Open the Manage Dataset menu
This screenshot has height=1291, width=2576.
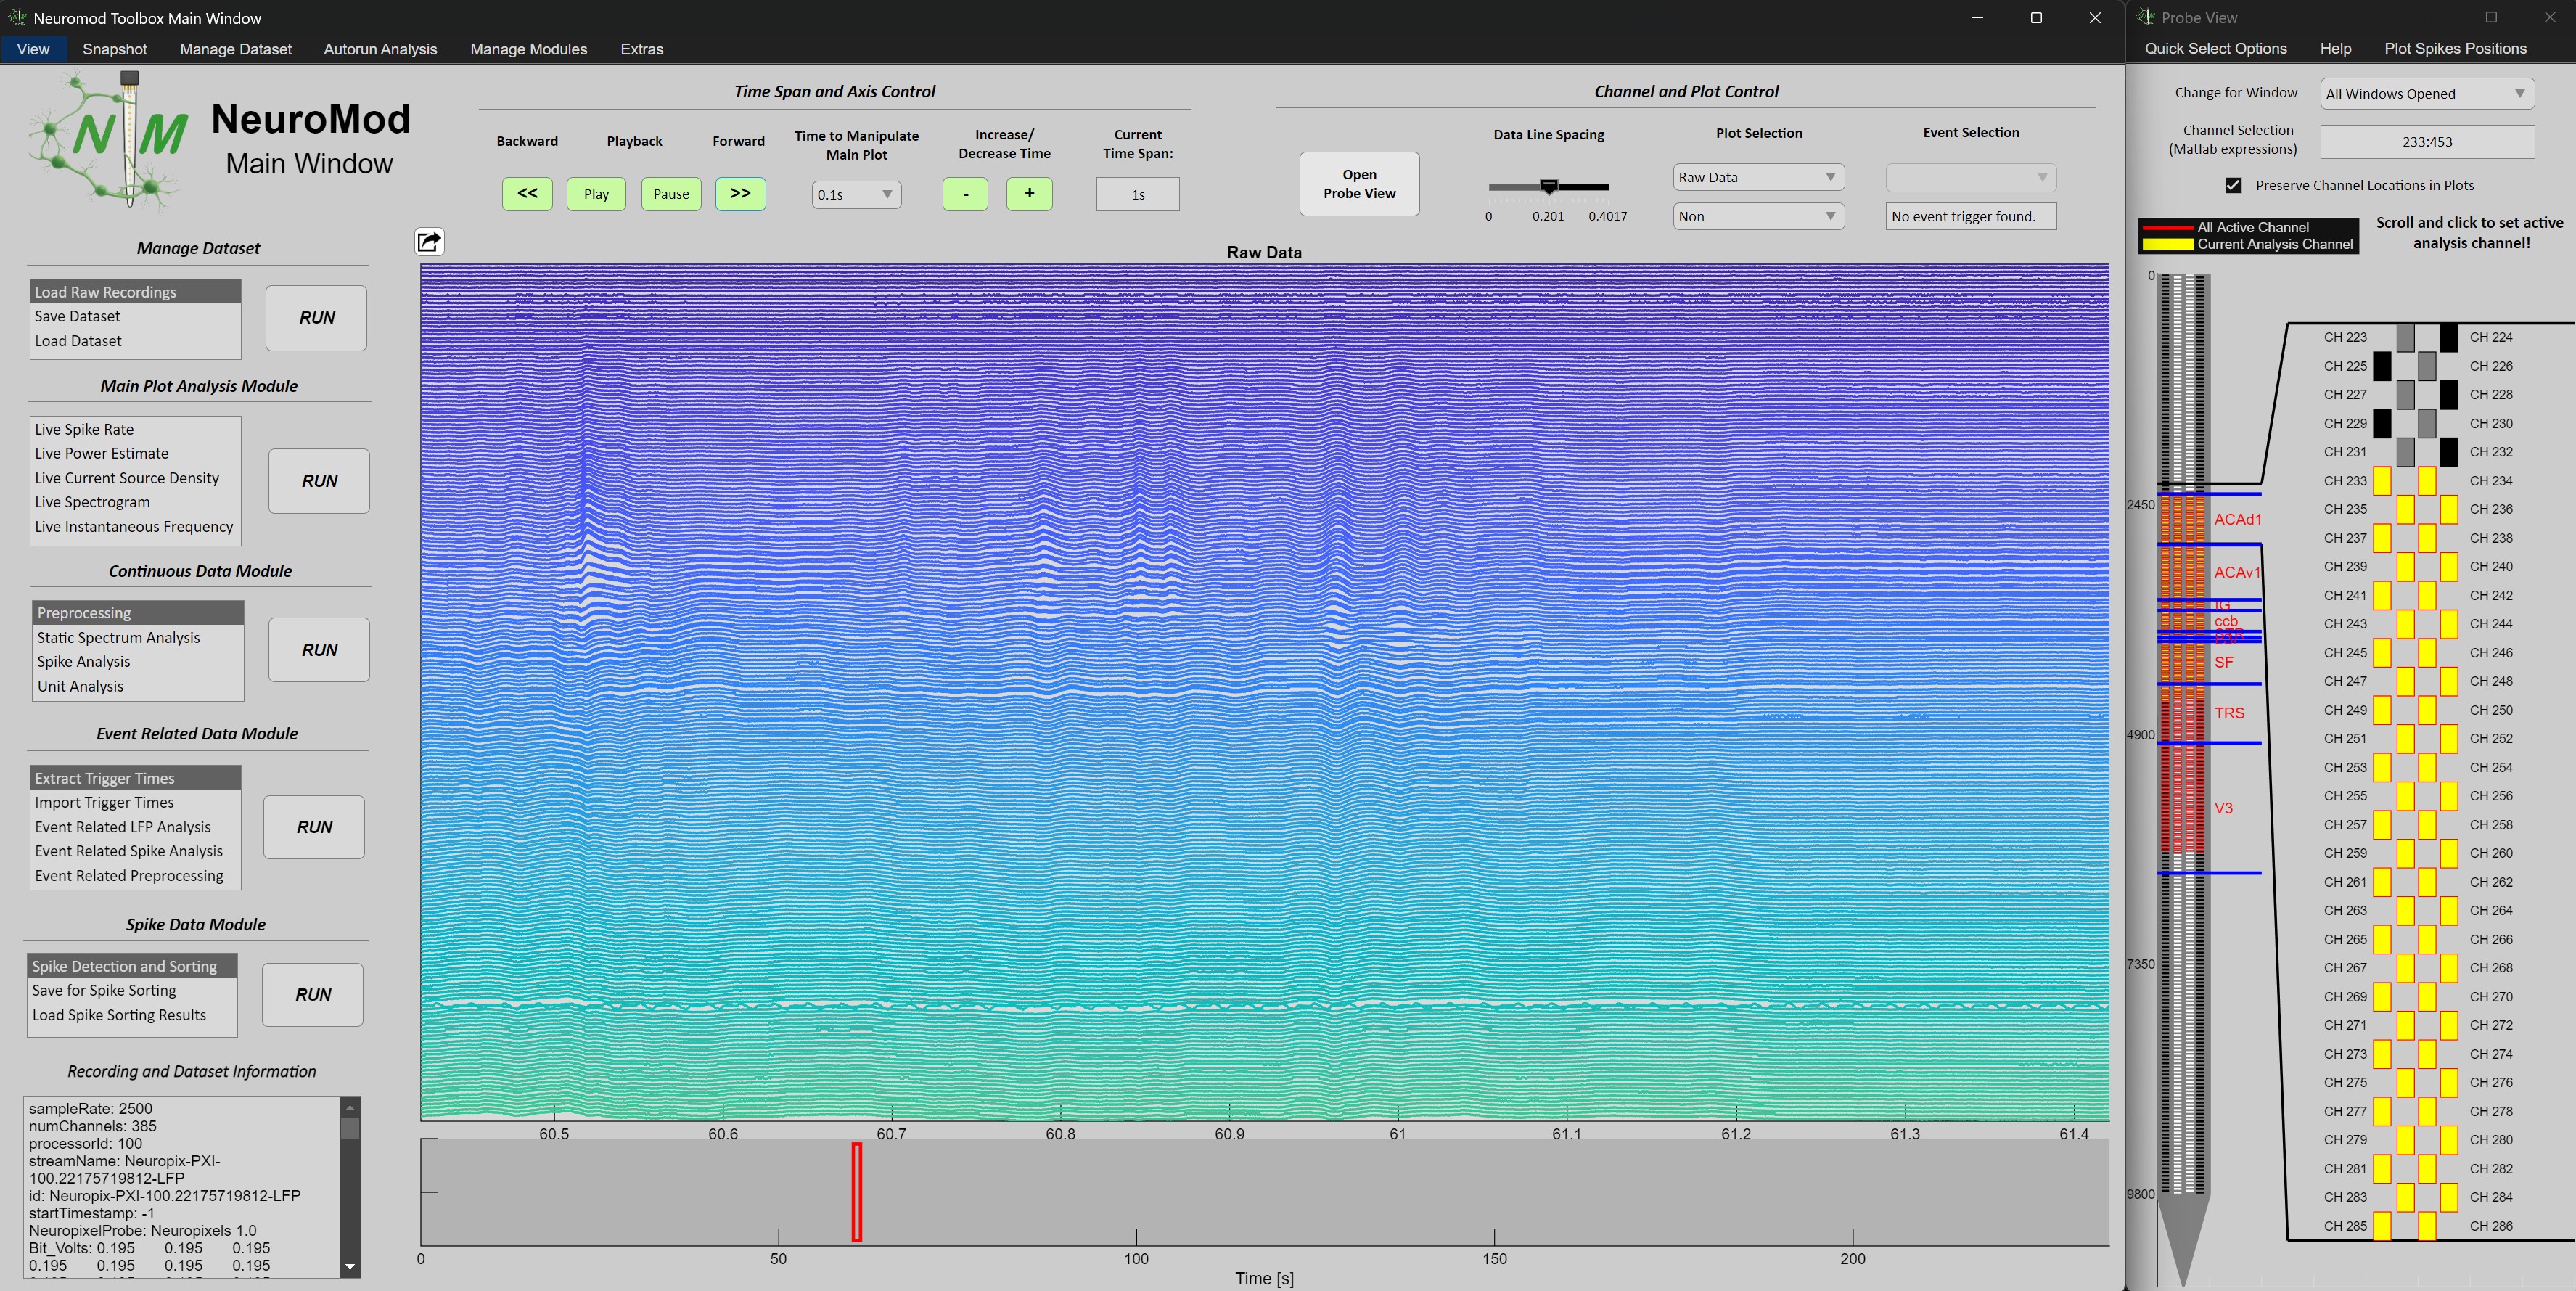[x=236, y=49]
